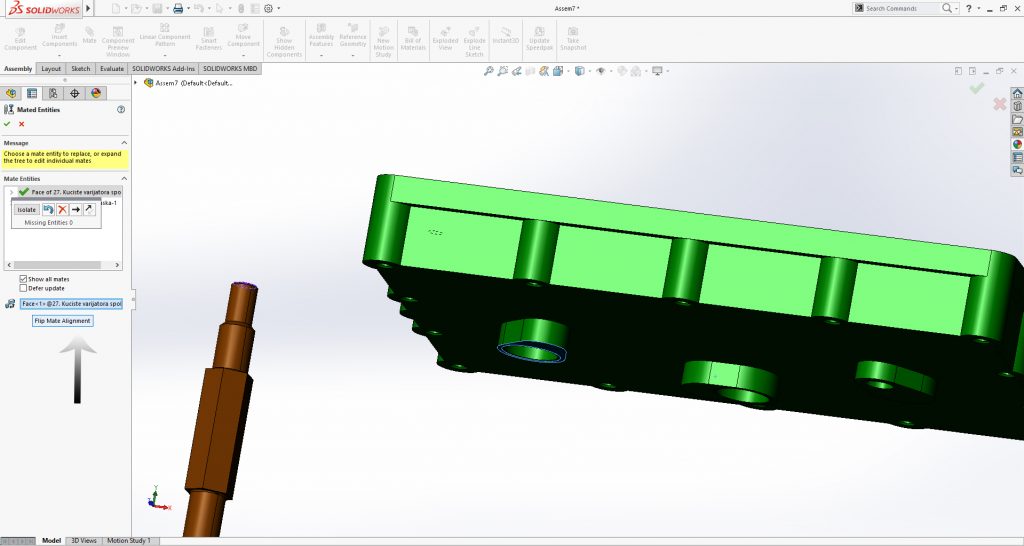Image resolution: width=1024 pixels, height=546 pixels.
Task: Open the Options gear dropdown arrow
Action: (x=278, y=8)
